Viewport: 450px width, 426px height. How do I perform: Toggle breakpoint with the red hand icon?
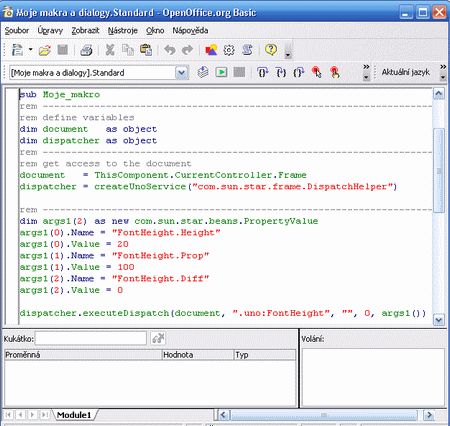click(x=316, y=72)
